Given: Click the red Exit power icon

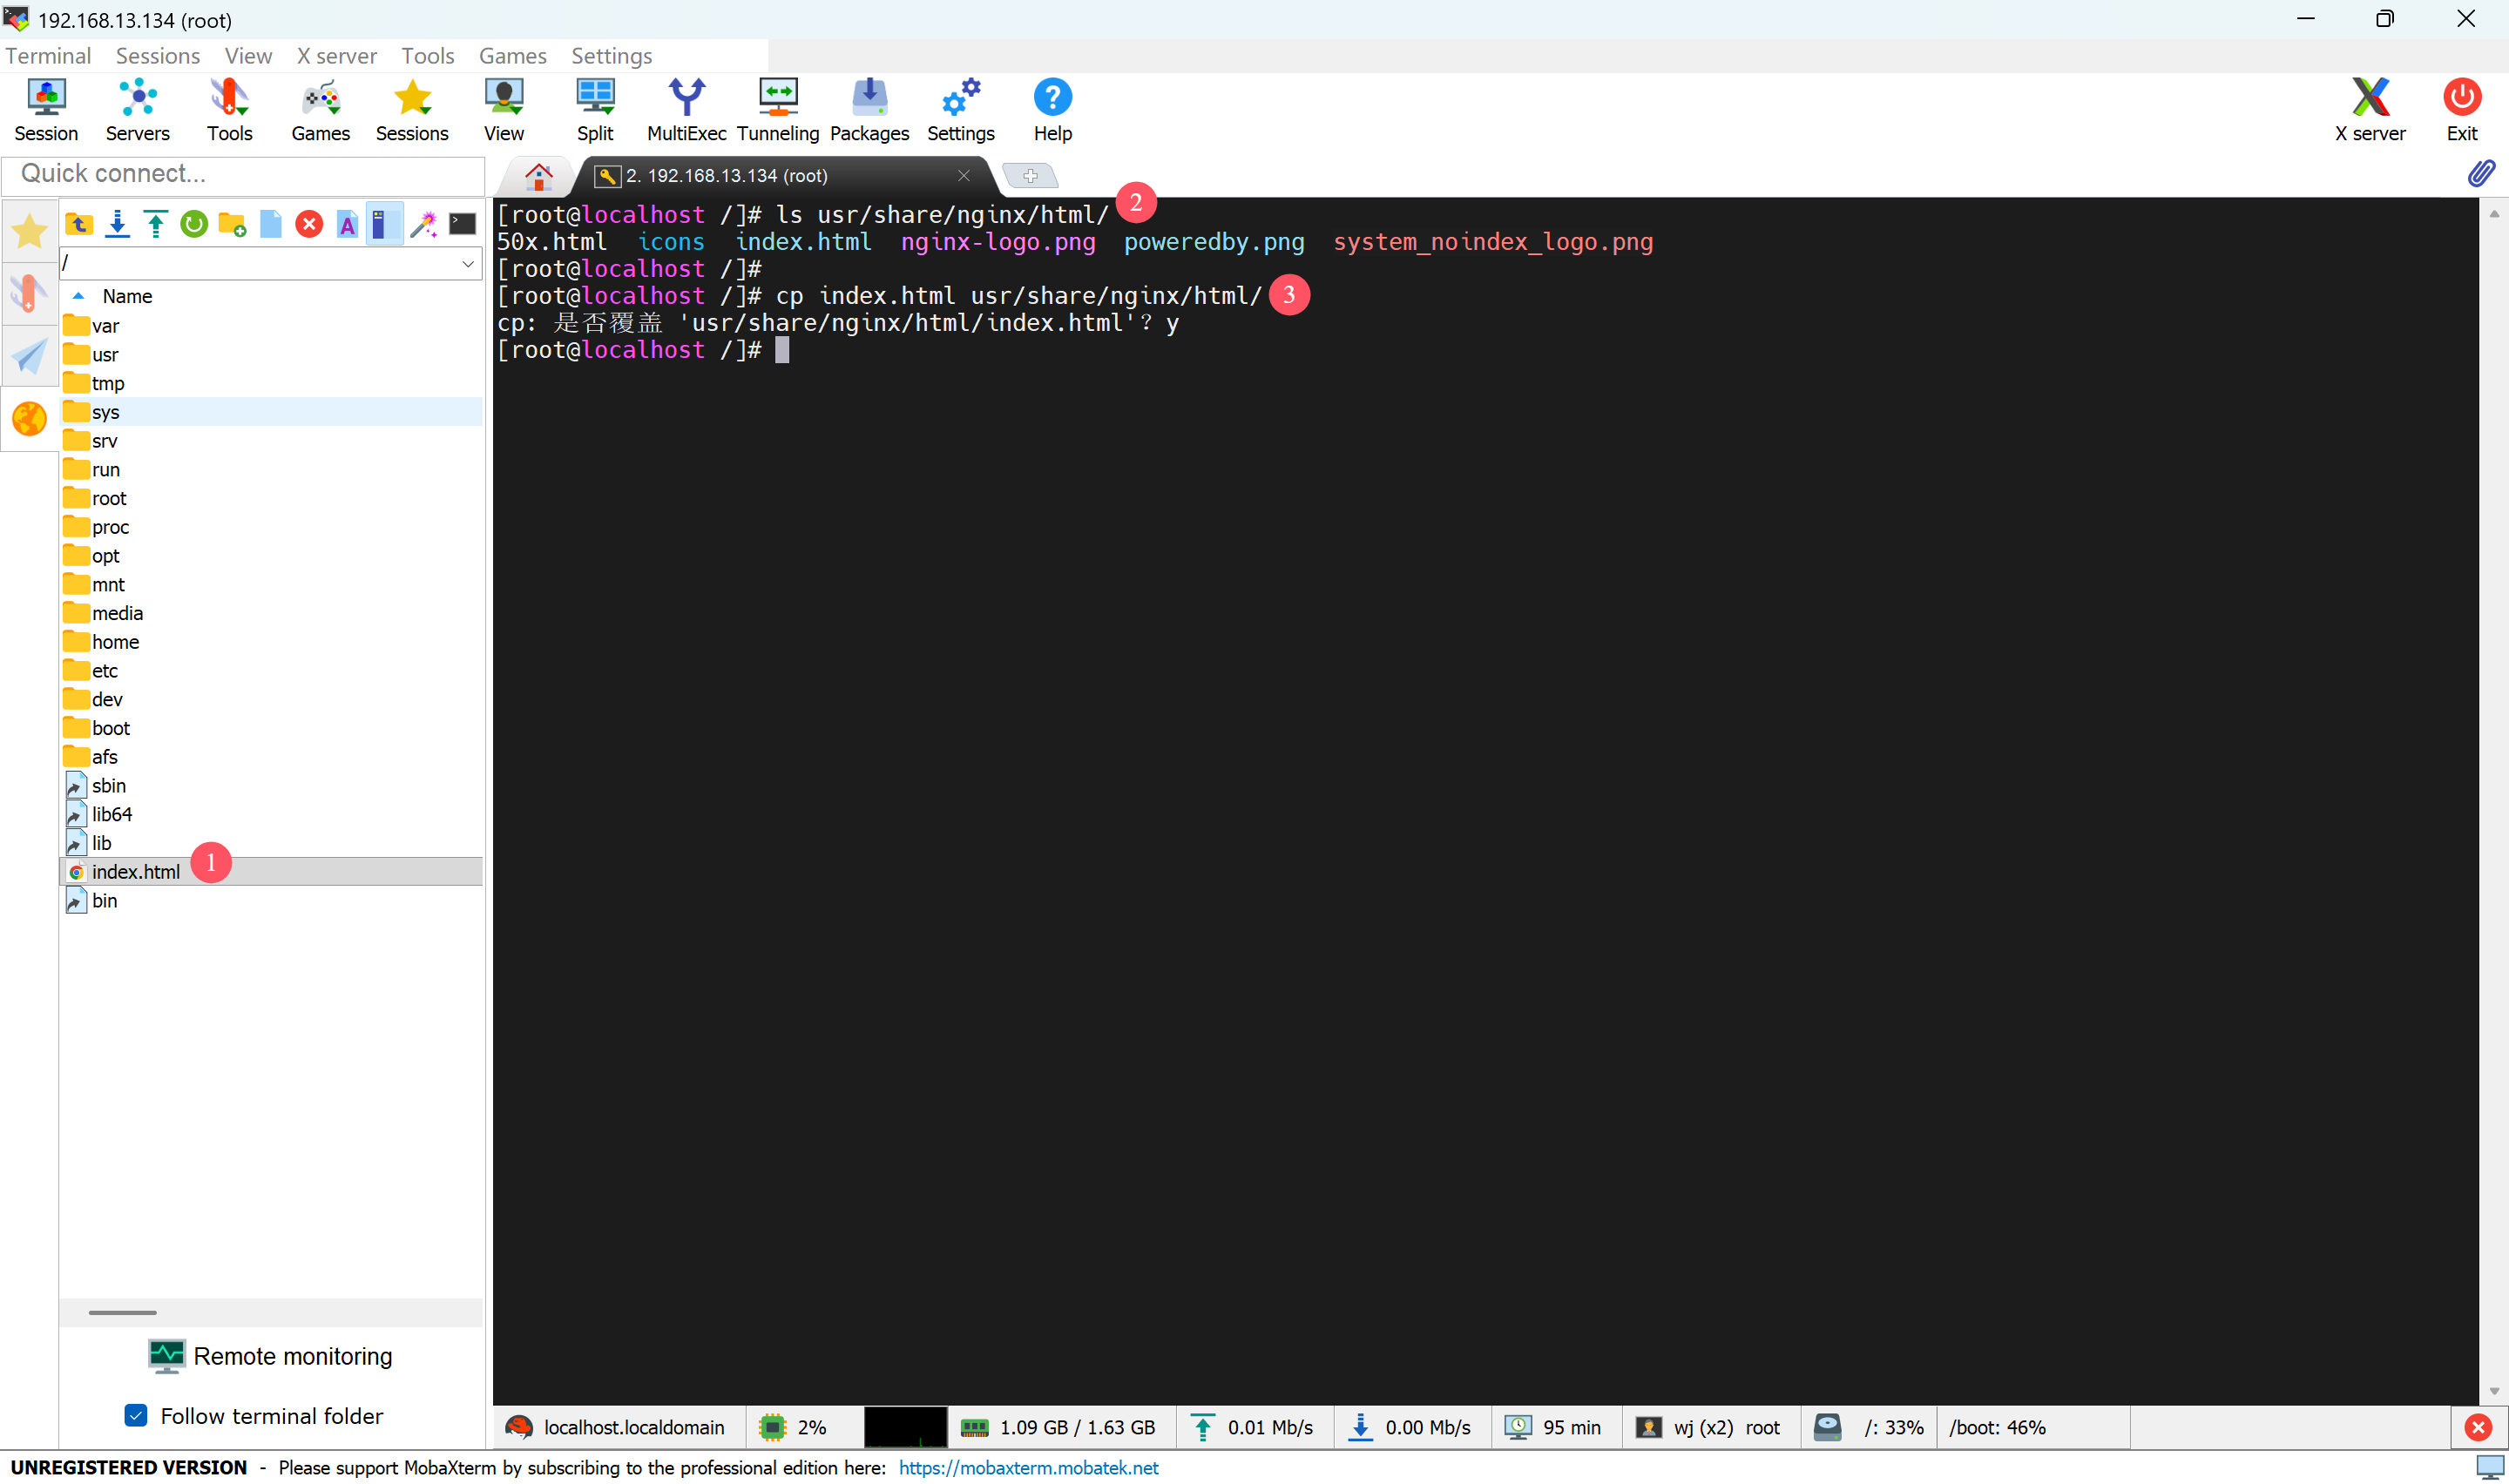Looking at the screenshot, I should tap(2461, 110).
